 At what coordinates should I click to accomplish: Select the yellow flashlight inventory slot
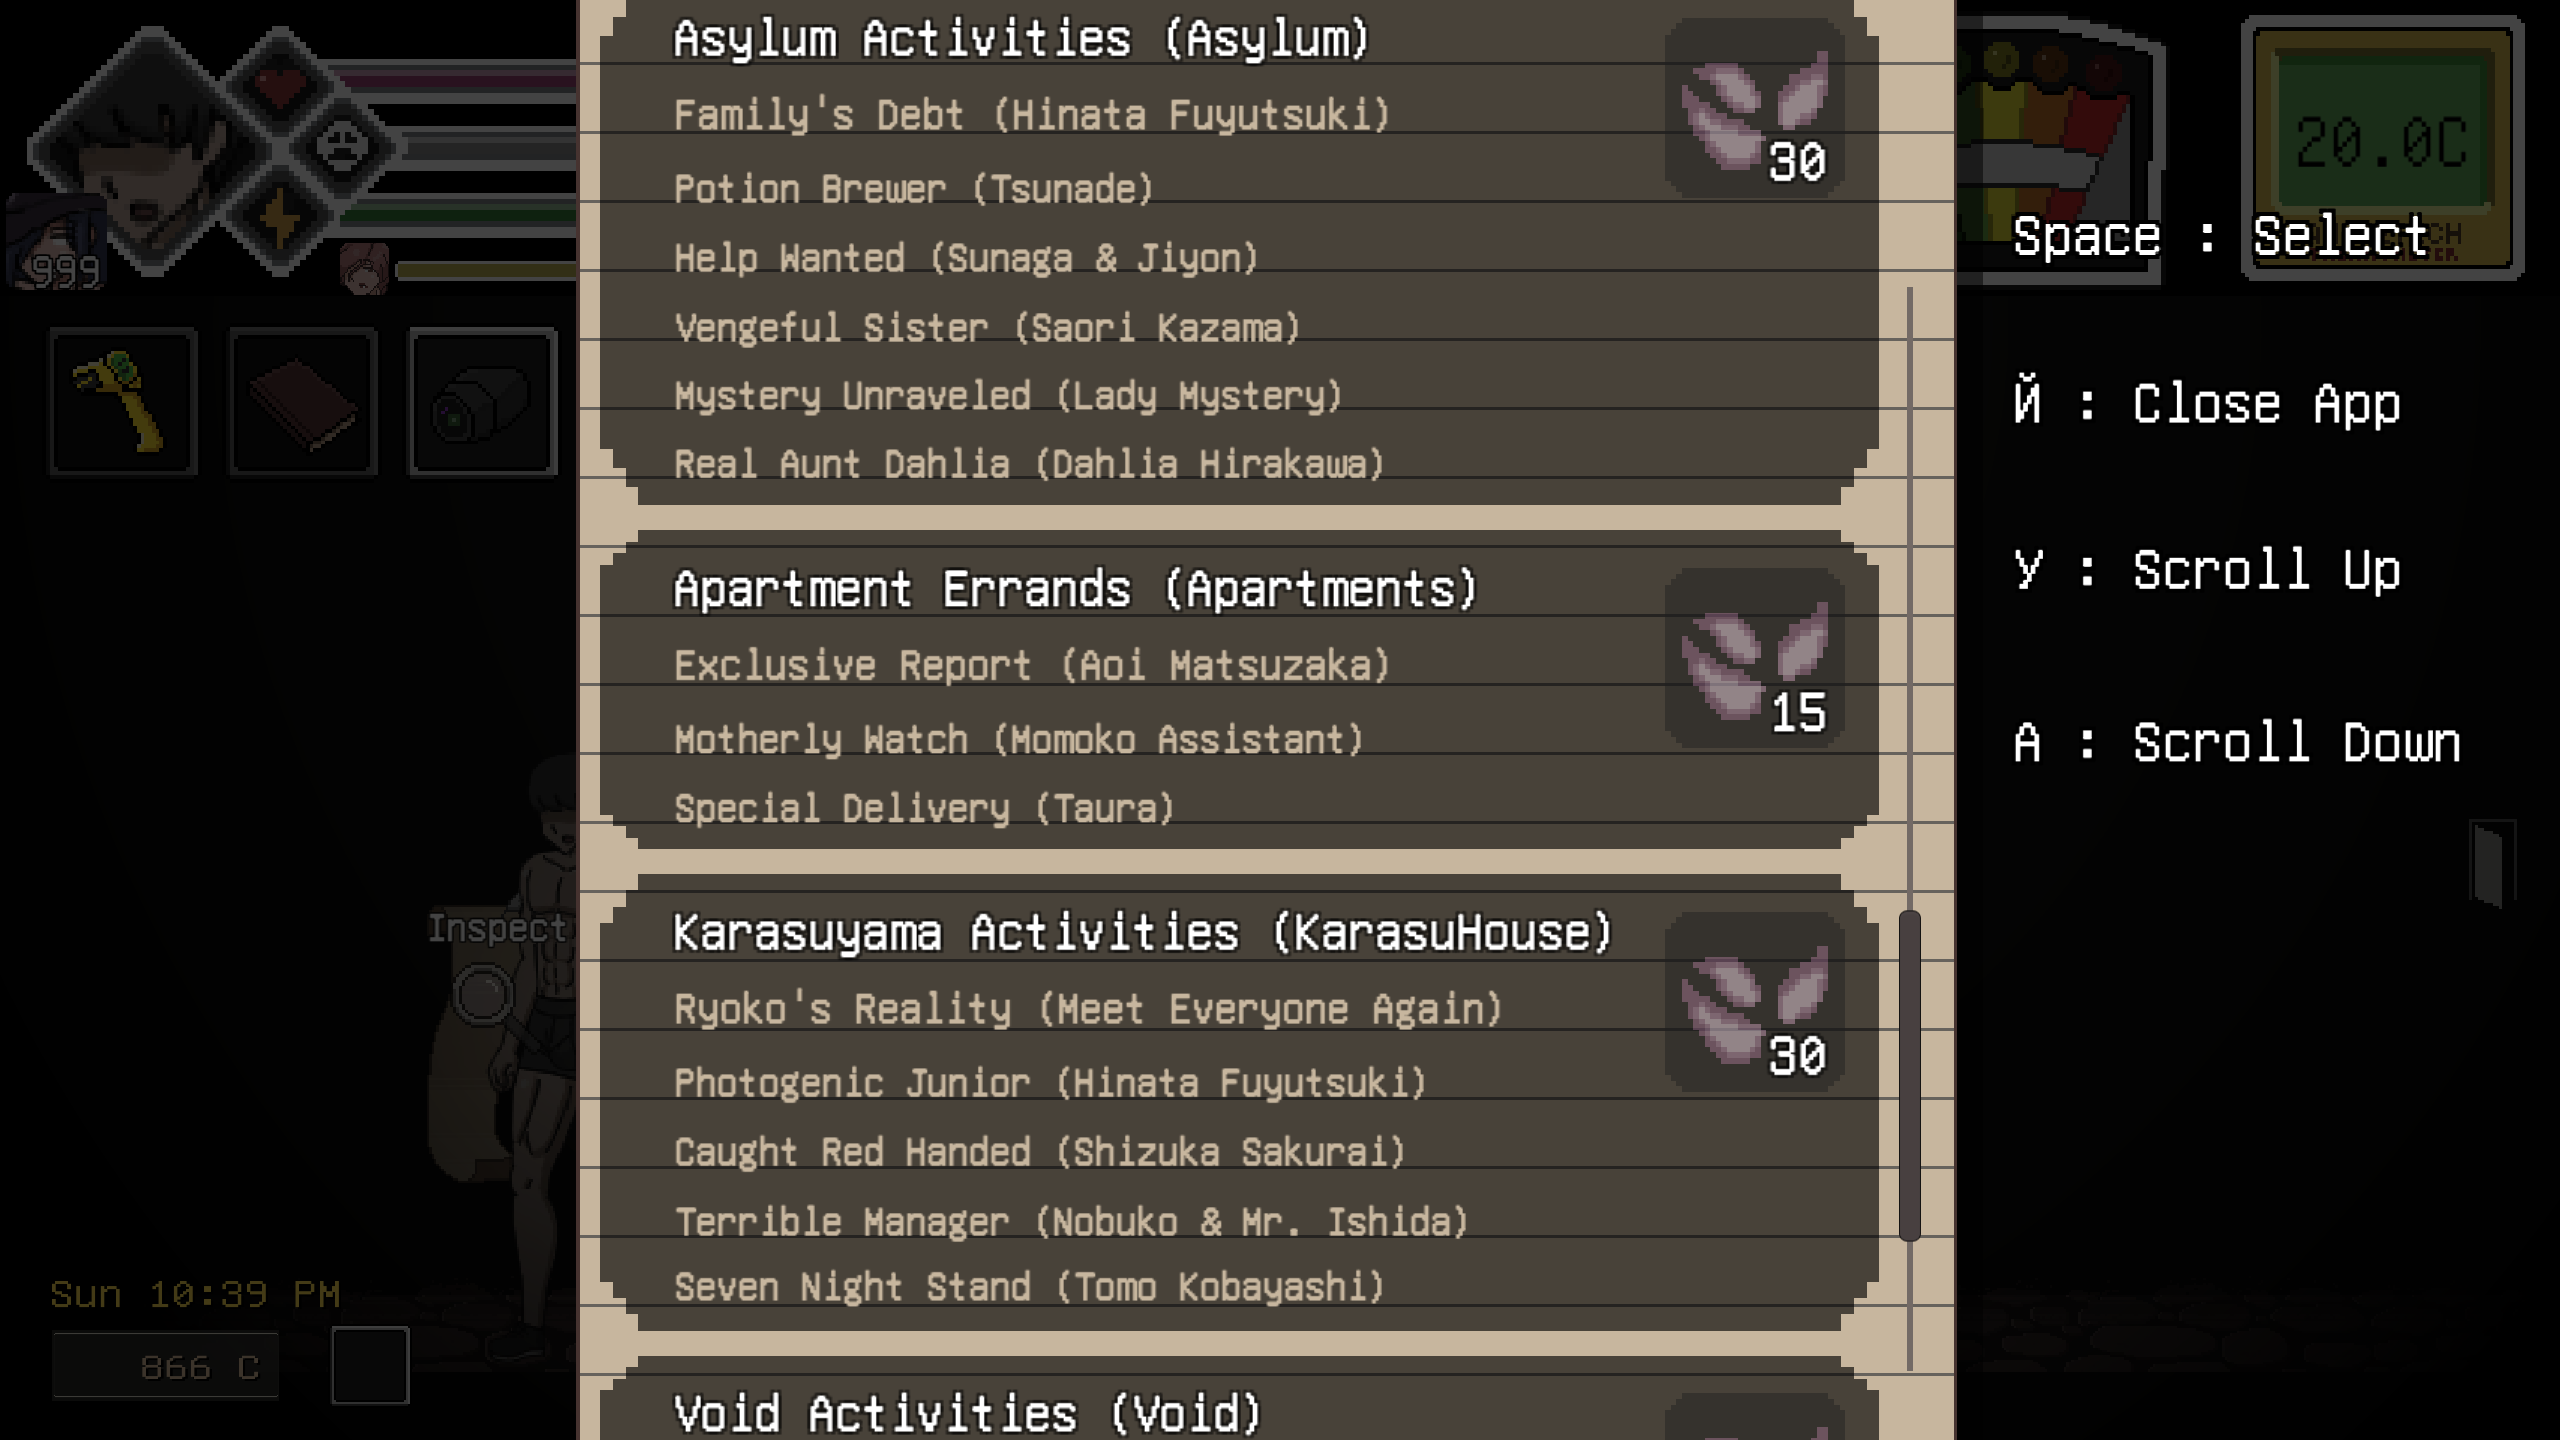point(123,401)
